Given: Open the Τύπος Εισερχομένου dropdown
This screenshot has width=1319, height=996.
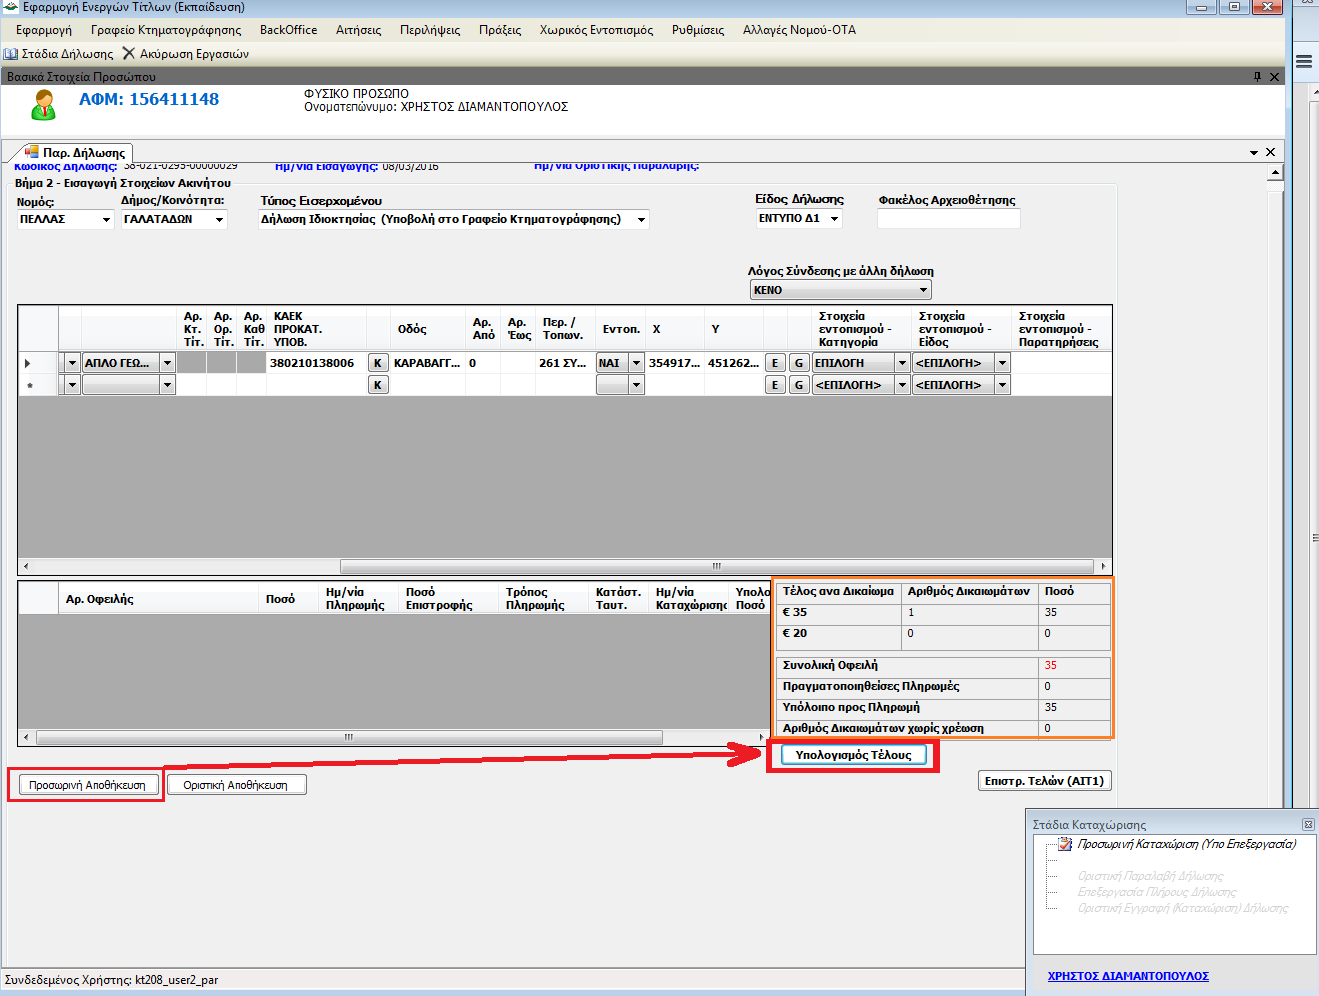Looking at the screenshot, I should pos(641,219).
